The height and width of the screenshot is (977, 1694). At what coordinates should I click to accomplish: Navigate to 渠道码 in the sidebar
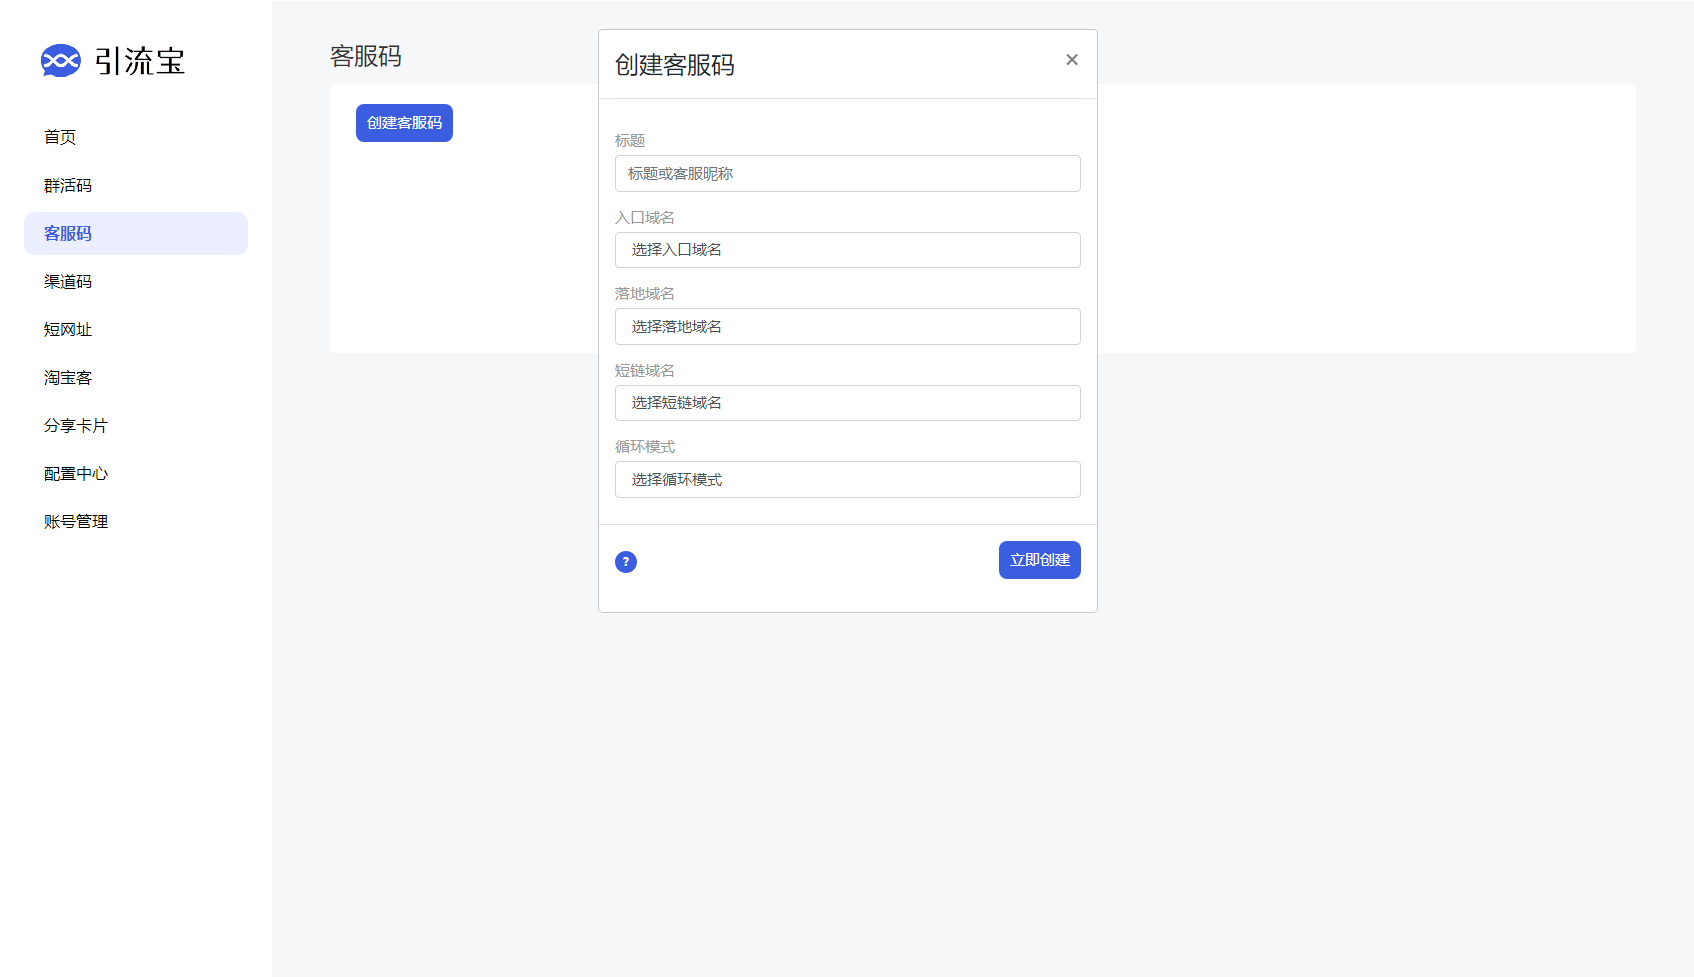click(x=66, y=281)
